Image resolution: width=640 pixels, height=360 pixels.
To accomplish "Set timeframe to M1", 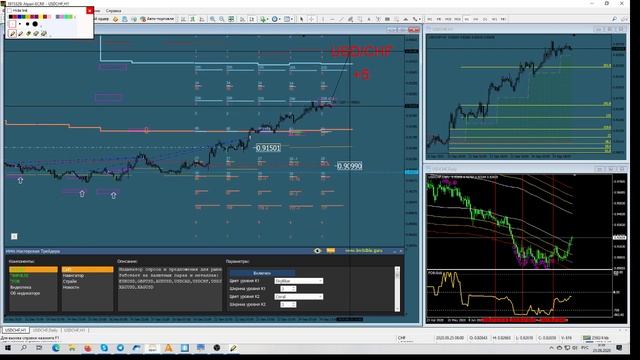I will [430, 19].
